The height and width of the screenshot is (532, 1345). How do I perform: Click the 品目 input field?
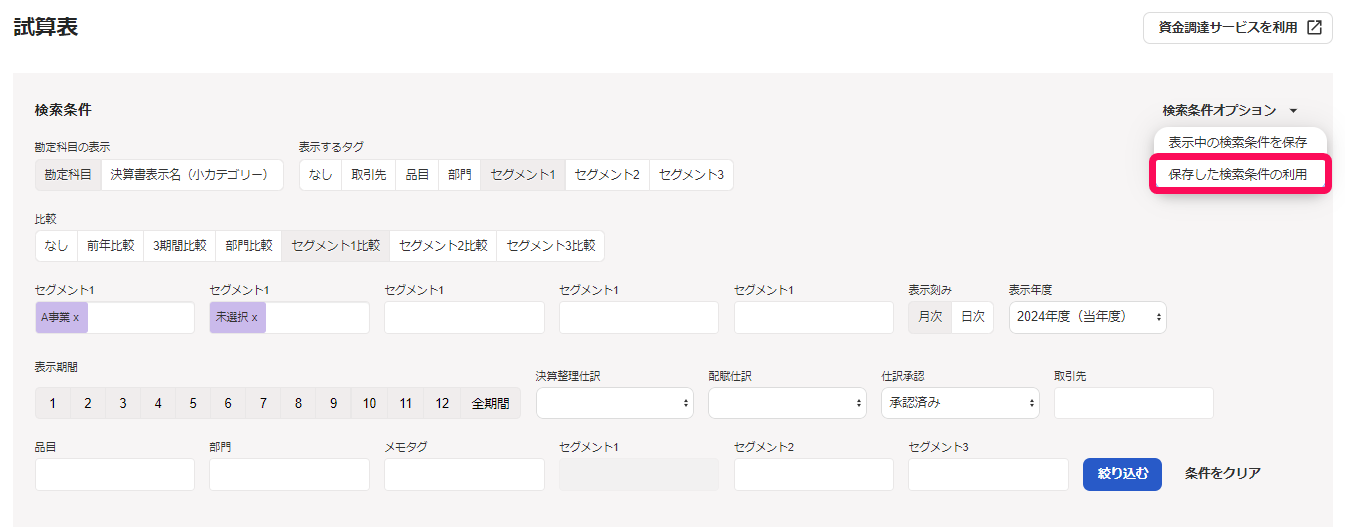coord(115,474)
